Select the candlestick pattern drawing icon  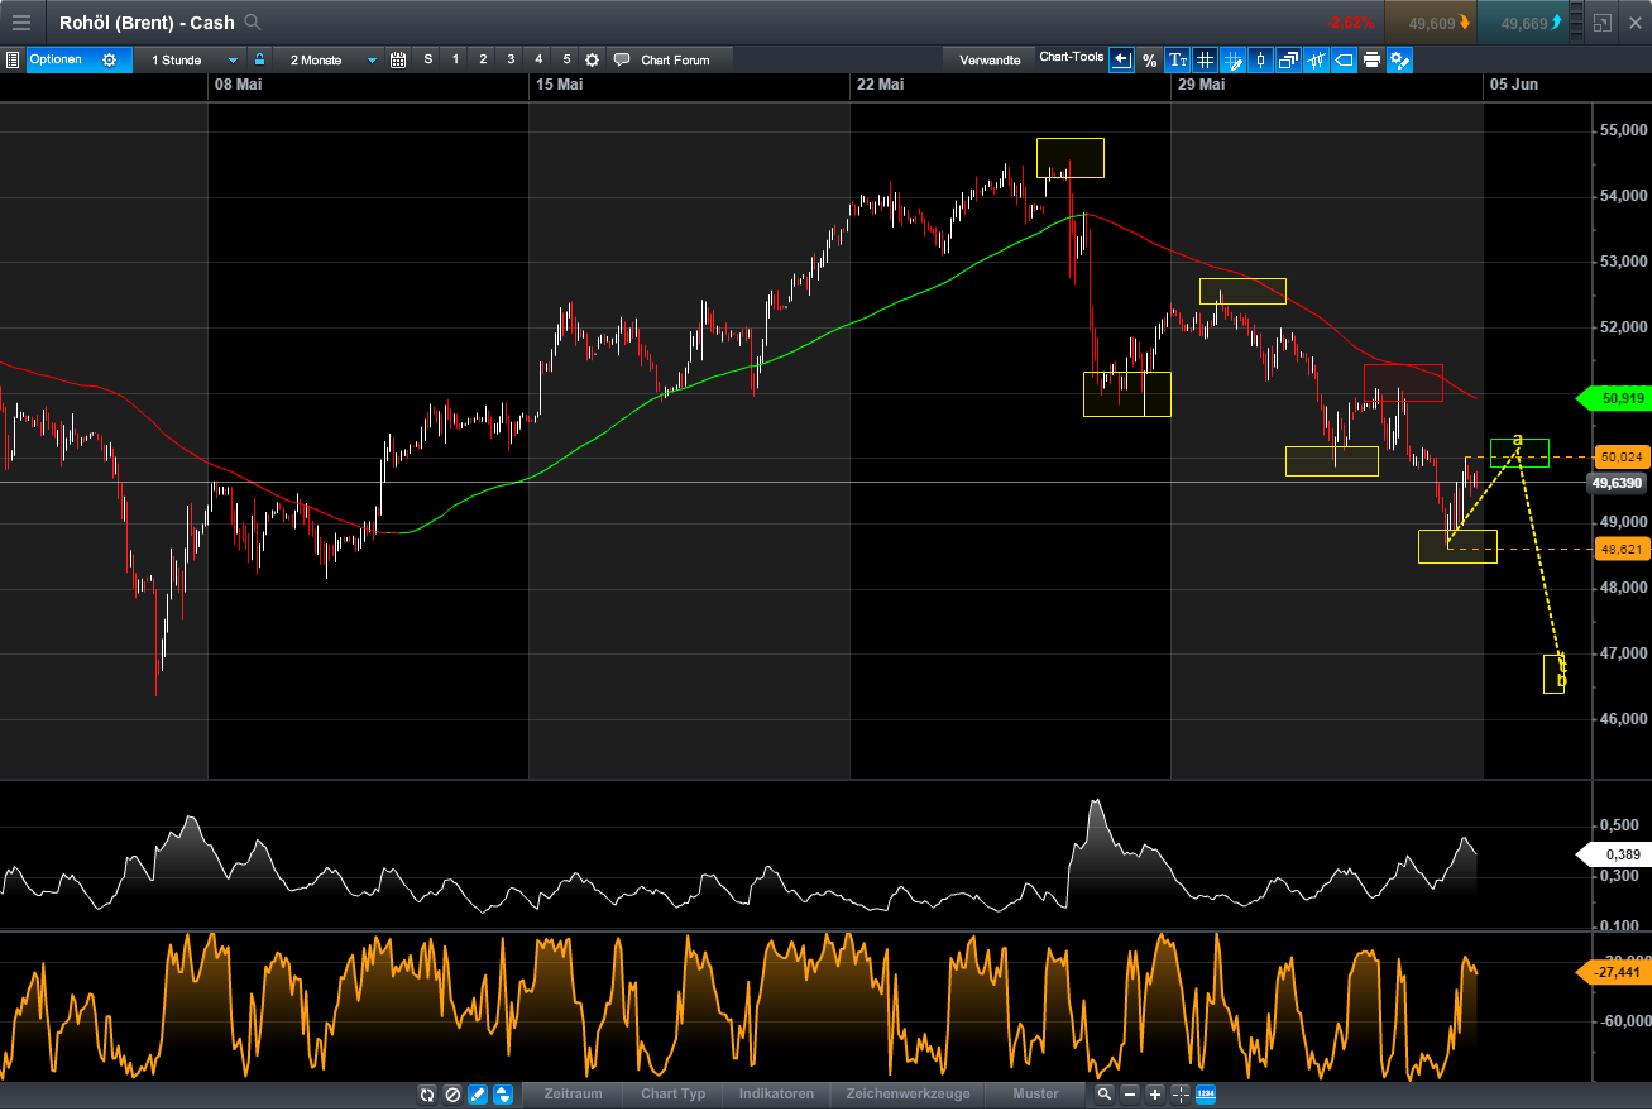click(1317, 60)
